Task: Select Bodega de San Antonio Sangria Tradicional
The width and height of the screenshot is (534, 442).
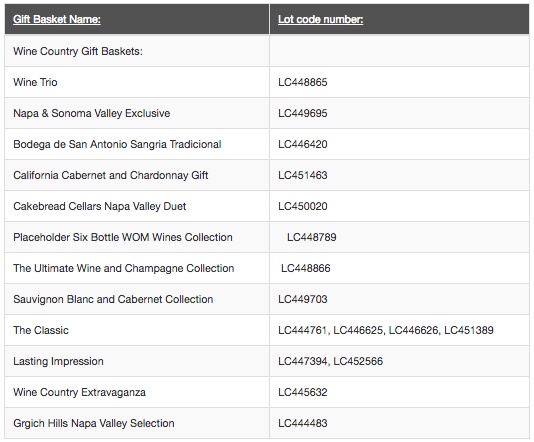Action: pyautogui.click(x=117, y=144)
